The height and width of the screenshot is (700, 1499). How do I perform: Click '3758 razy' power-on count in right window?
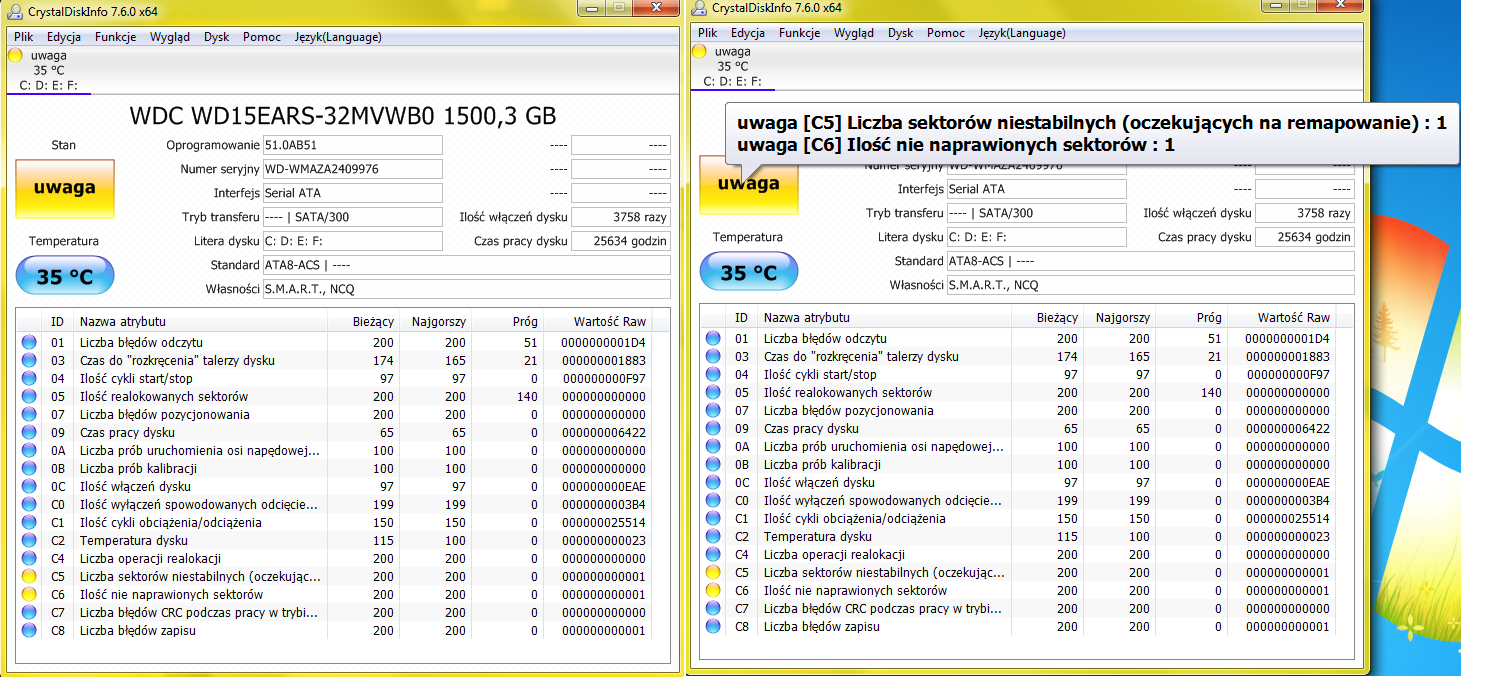1304,213
